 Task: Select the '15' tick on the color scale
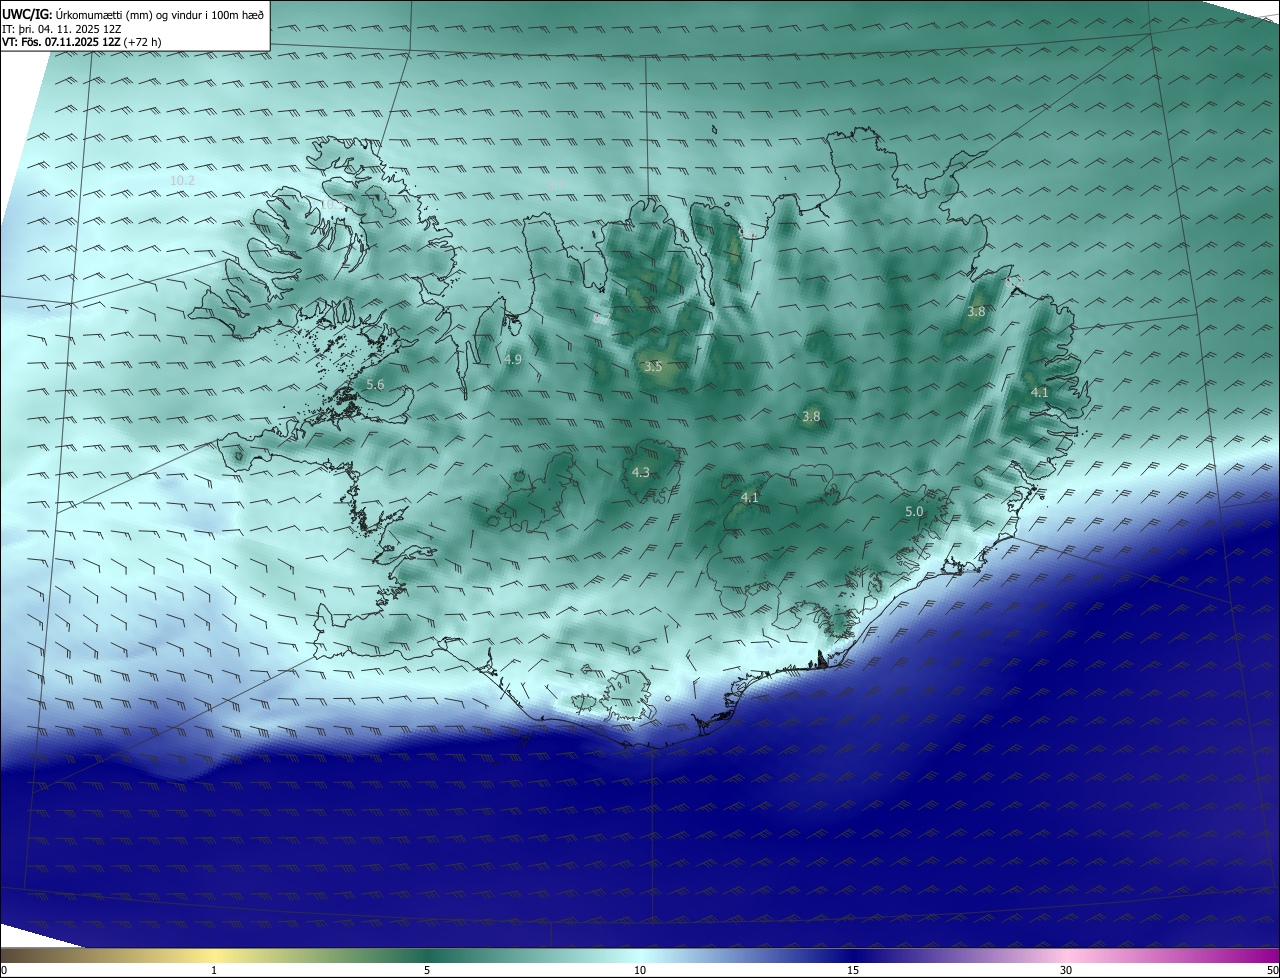853,970
